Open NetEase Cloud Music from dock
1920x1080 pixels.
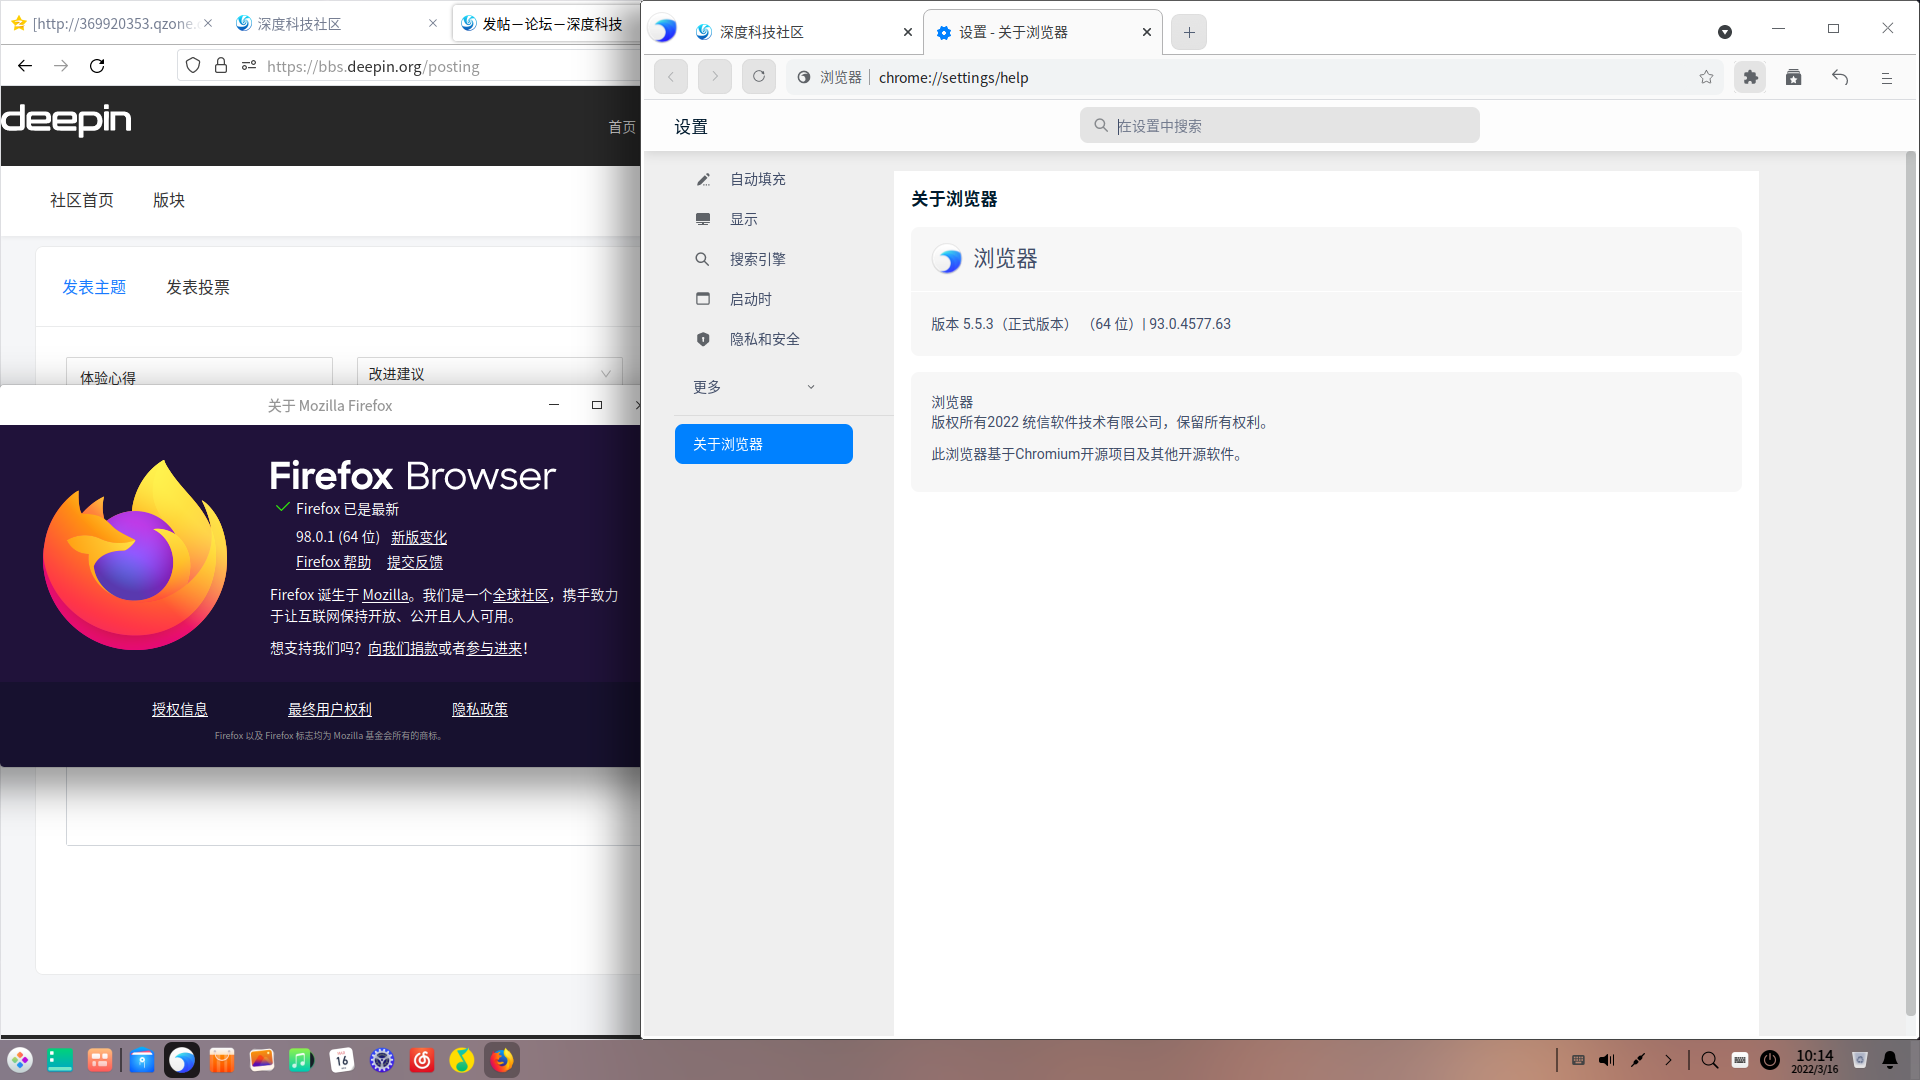tap(421, 1060)
